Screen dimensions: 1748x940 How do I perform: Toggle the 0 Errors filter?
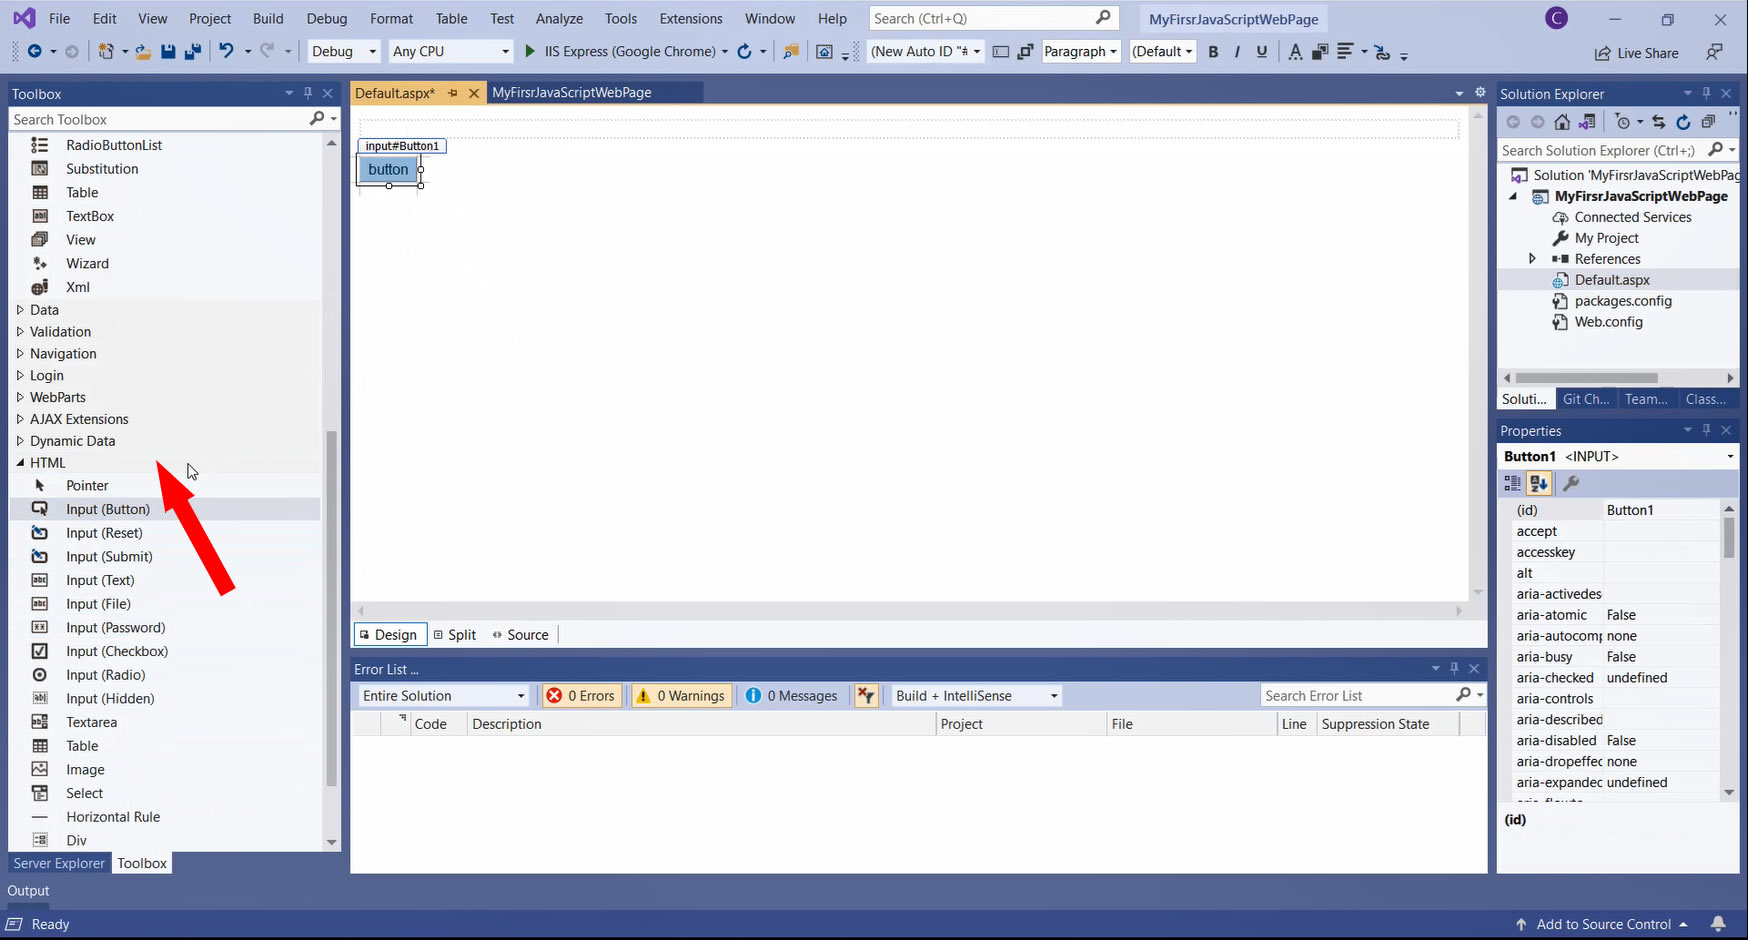click(x=581, y=696)
